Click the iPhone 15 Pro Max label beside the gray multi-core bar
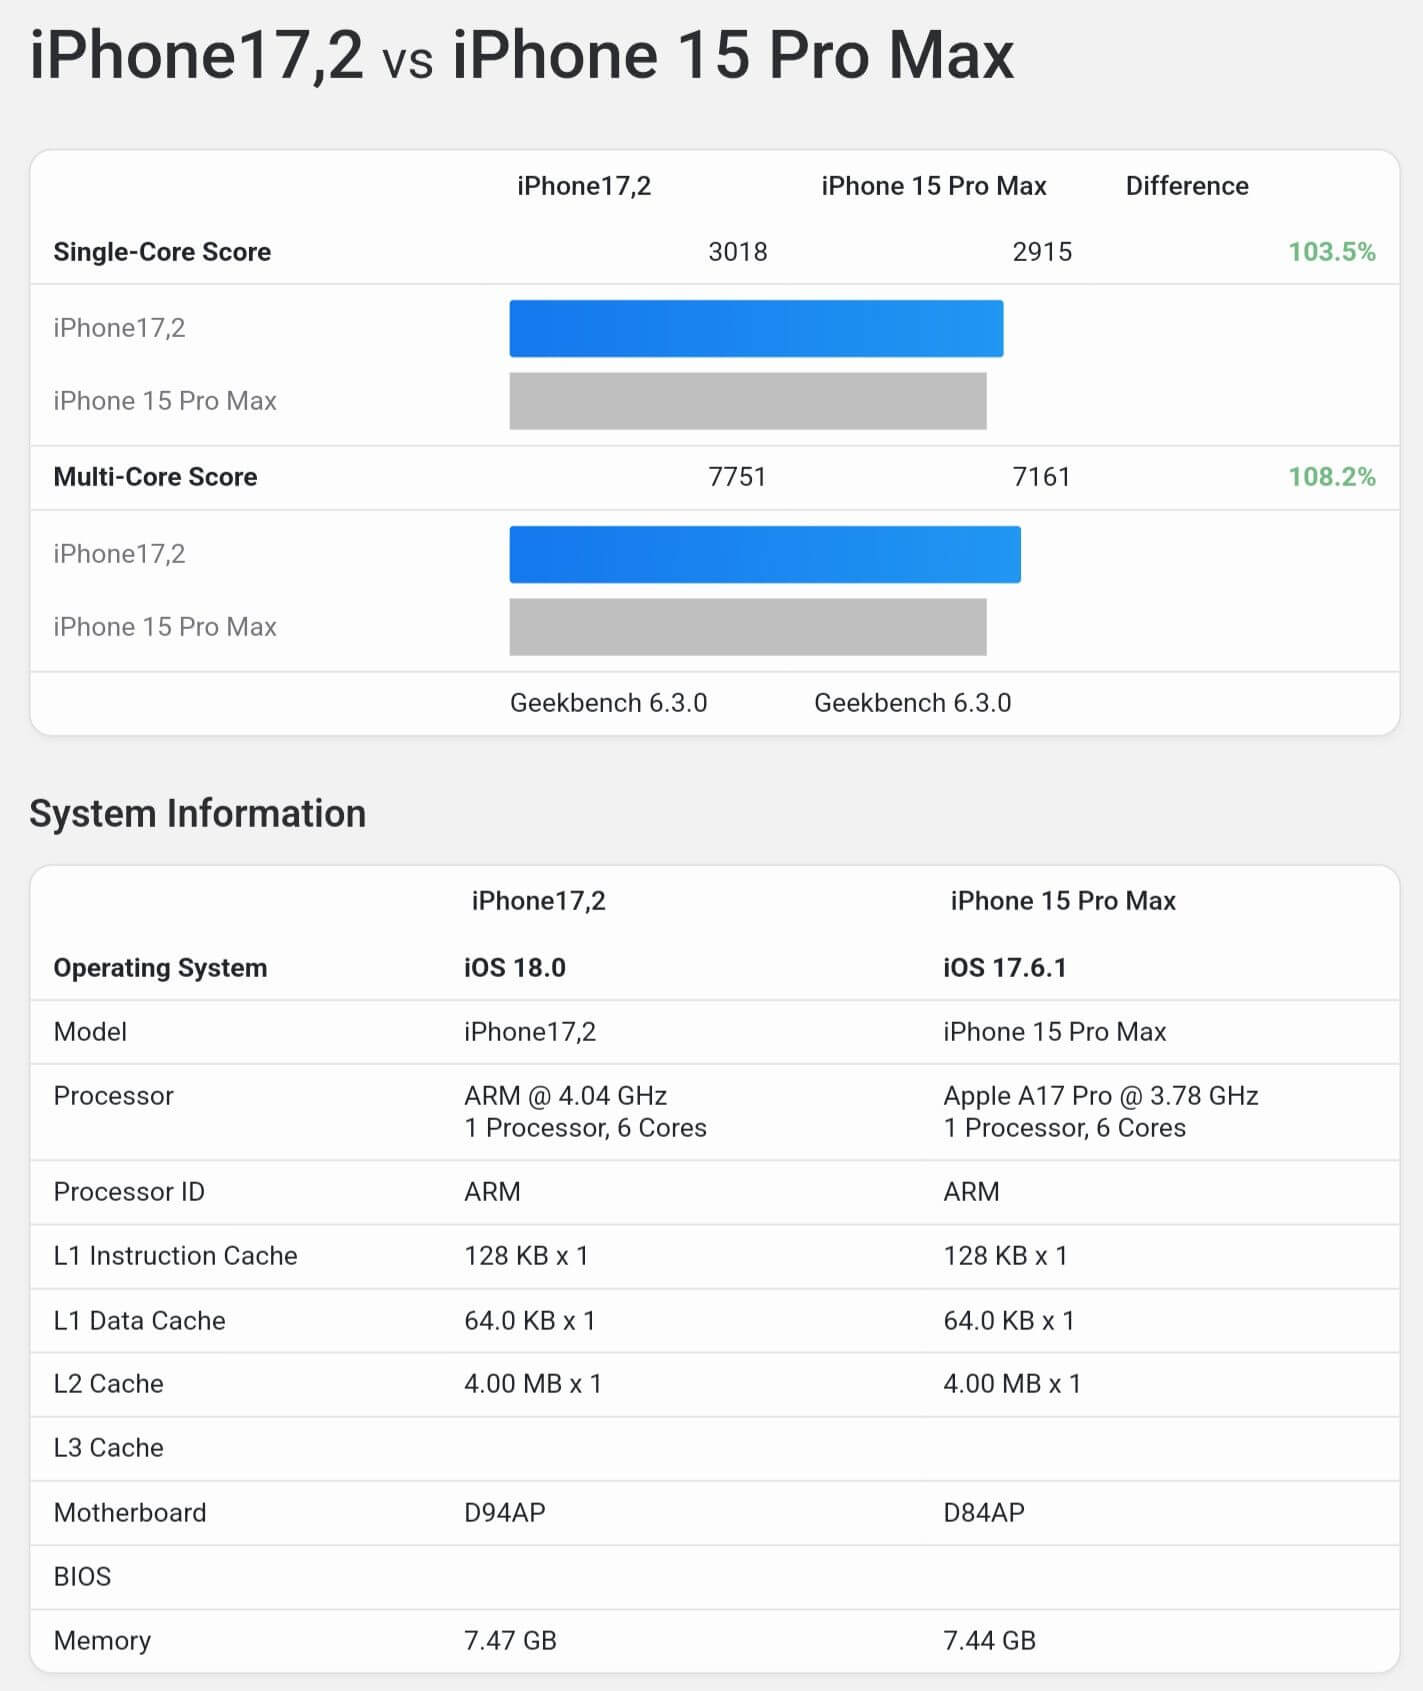 165,627
